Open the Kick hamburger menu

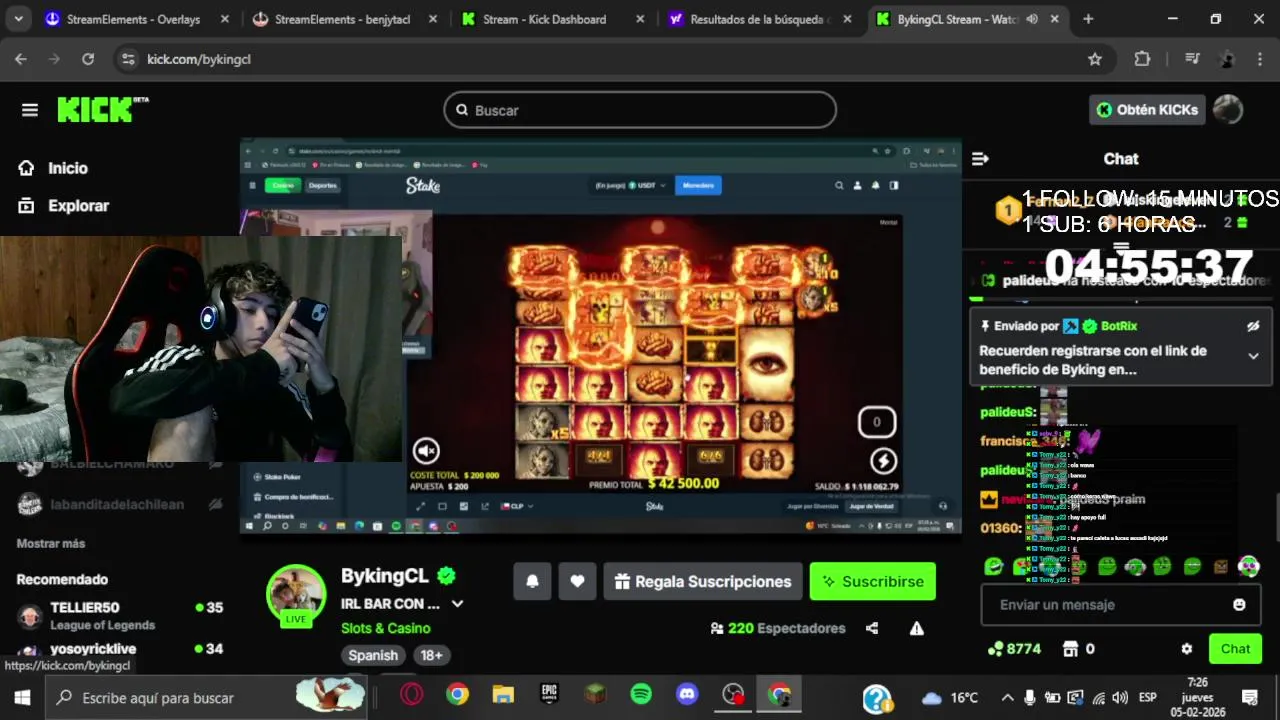(x=29, y=110)
